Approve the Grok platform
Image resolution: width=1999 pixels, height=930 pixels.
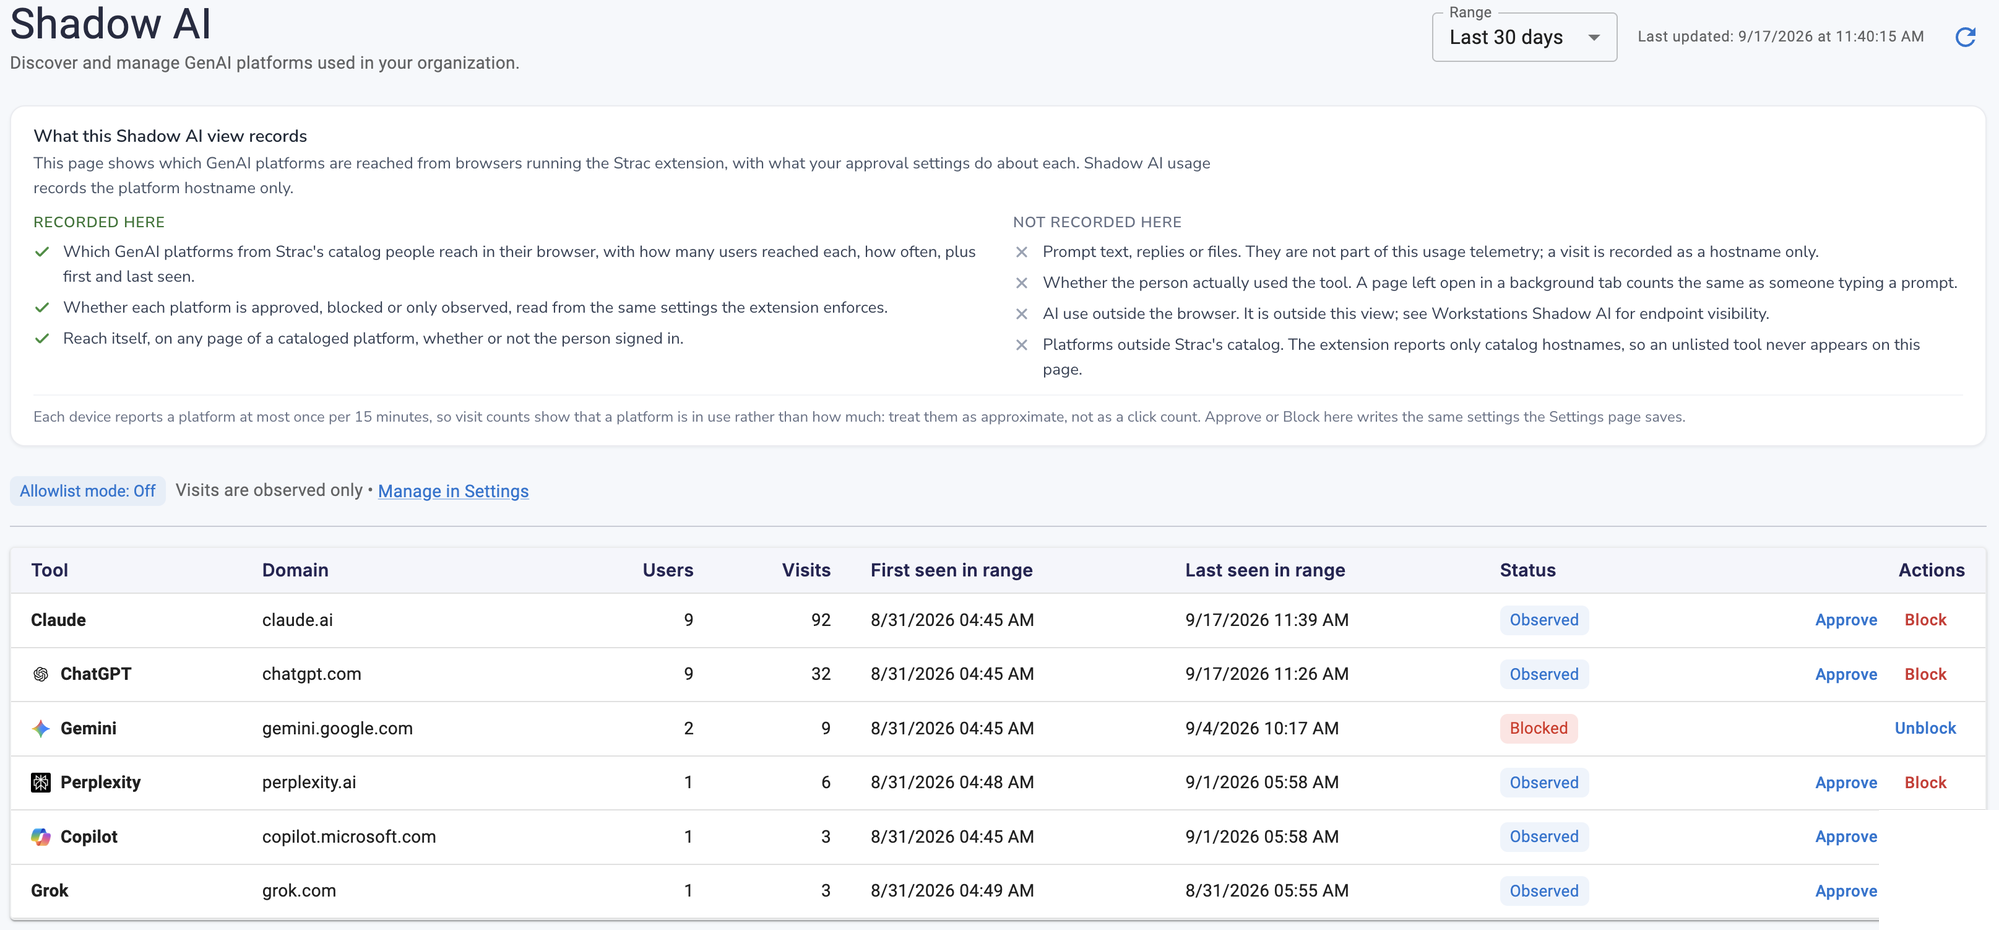pyautogui.click(x=1846, y=891)
